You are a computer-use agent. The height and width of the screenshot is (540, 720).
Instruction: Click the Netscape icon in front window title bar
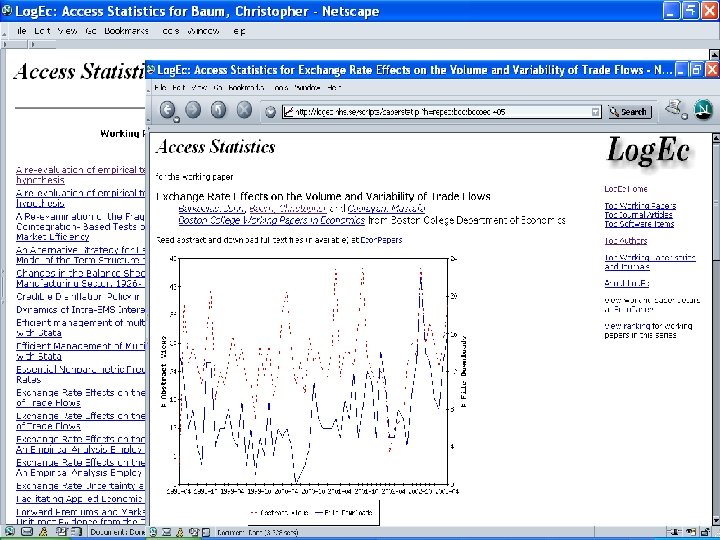click(x=151, y=70)
